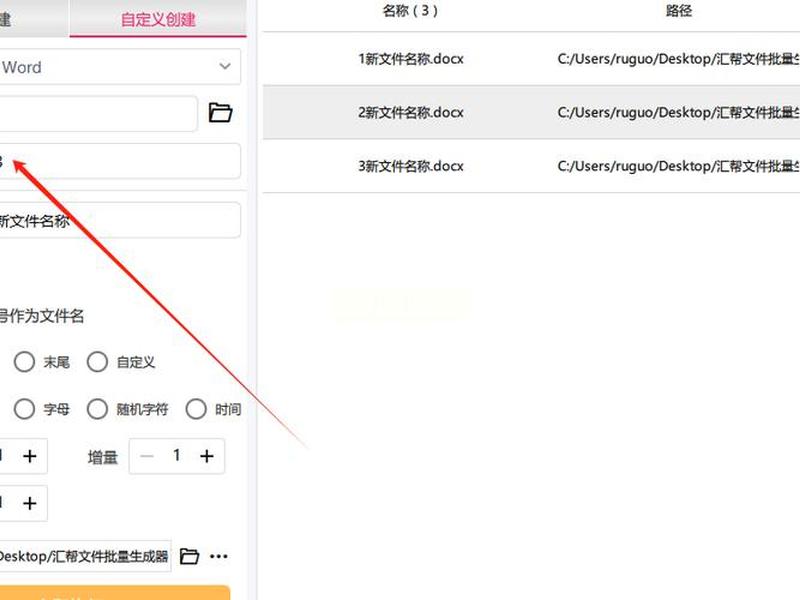Click the path cell of the 2新文件名称.docx row
Image resolution: width=800 pixels, height=600 pixels.
point(679,113)
